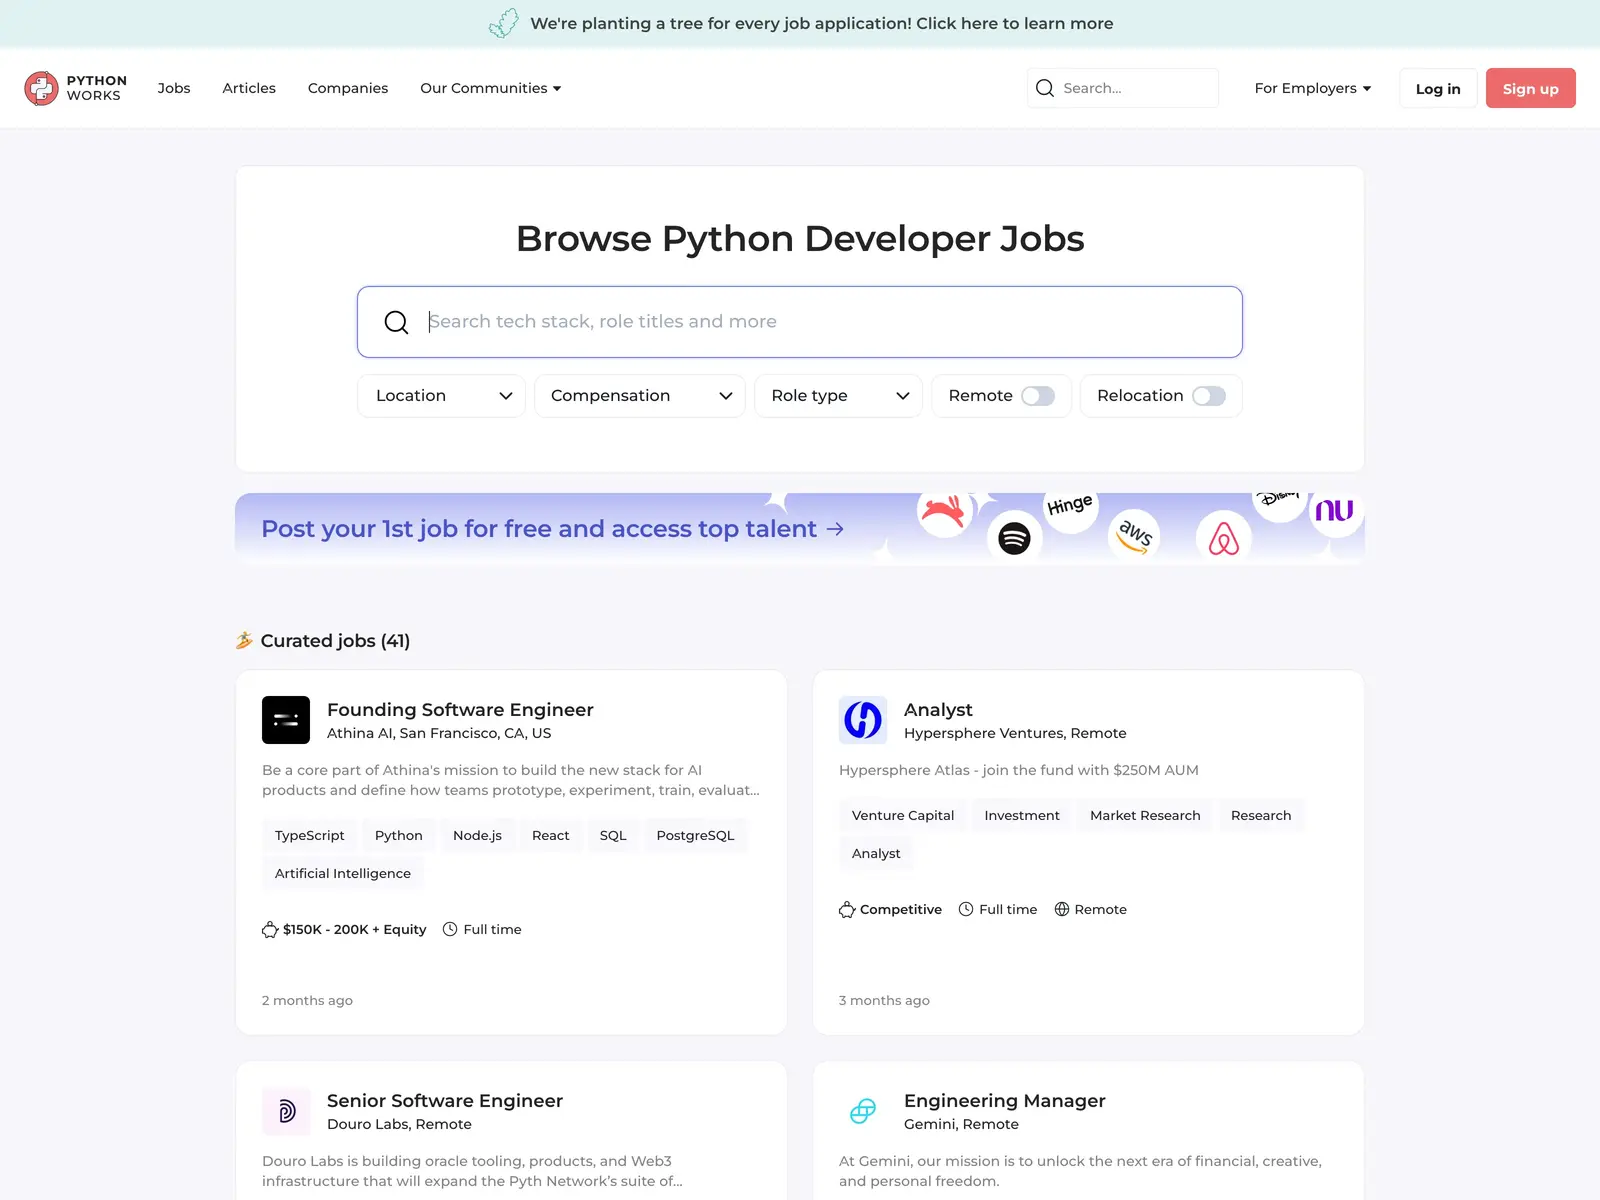Focus the main tech stack search field
1600x1200 pixels.
[x=800, y=322]
